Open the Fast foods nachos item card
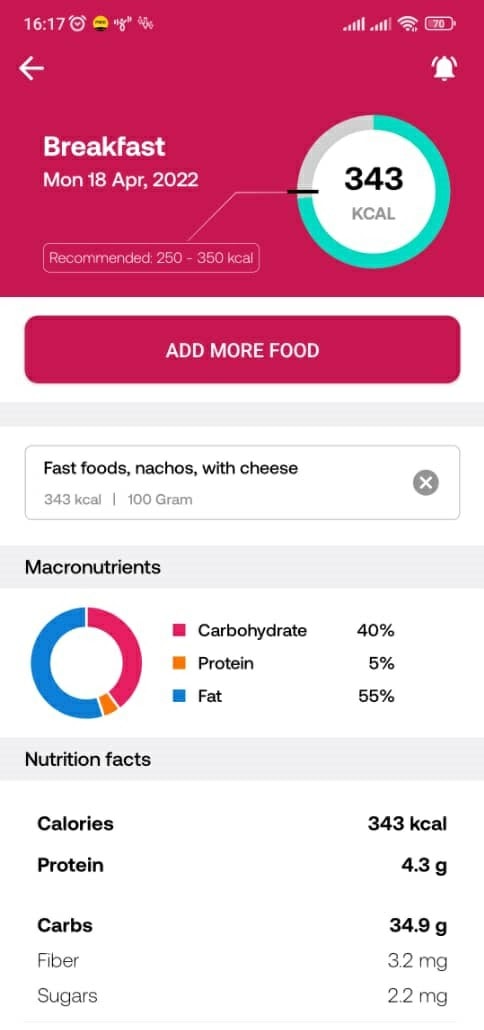Screen dimensions: 484x1030 [x=242, y=483]
